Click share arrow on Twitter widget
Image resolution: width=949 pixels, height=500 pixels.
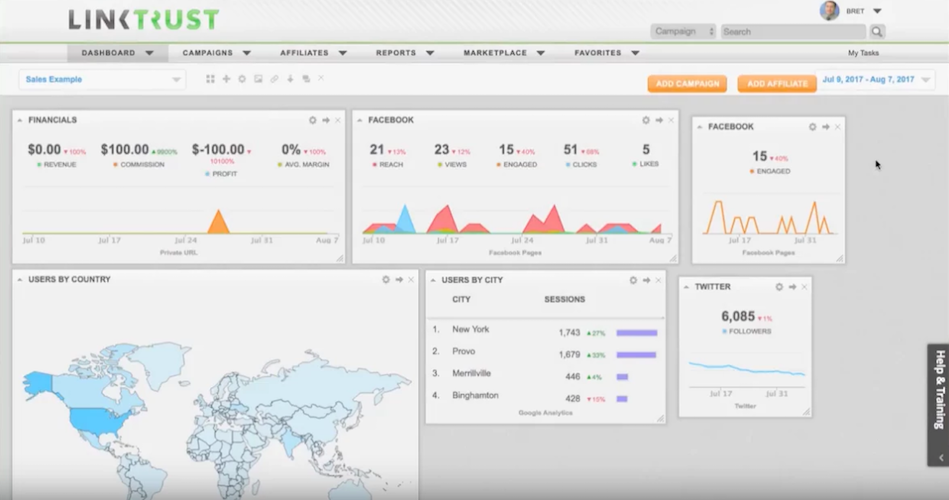(792, 287)
